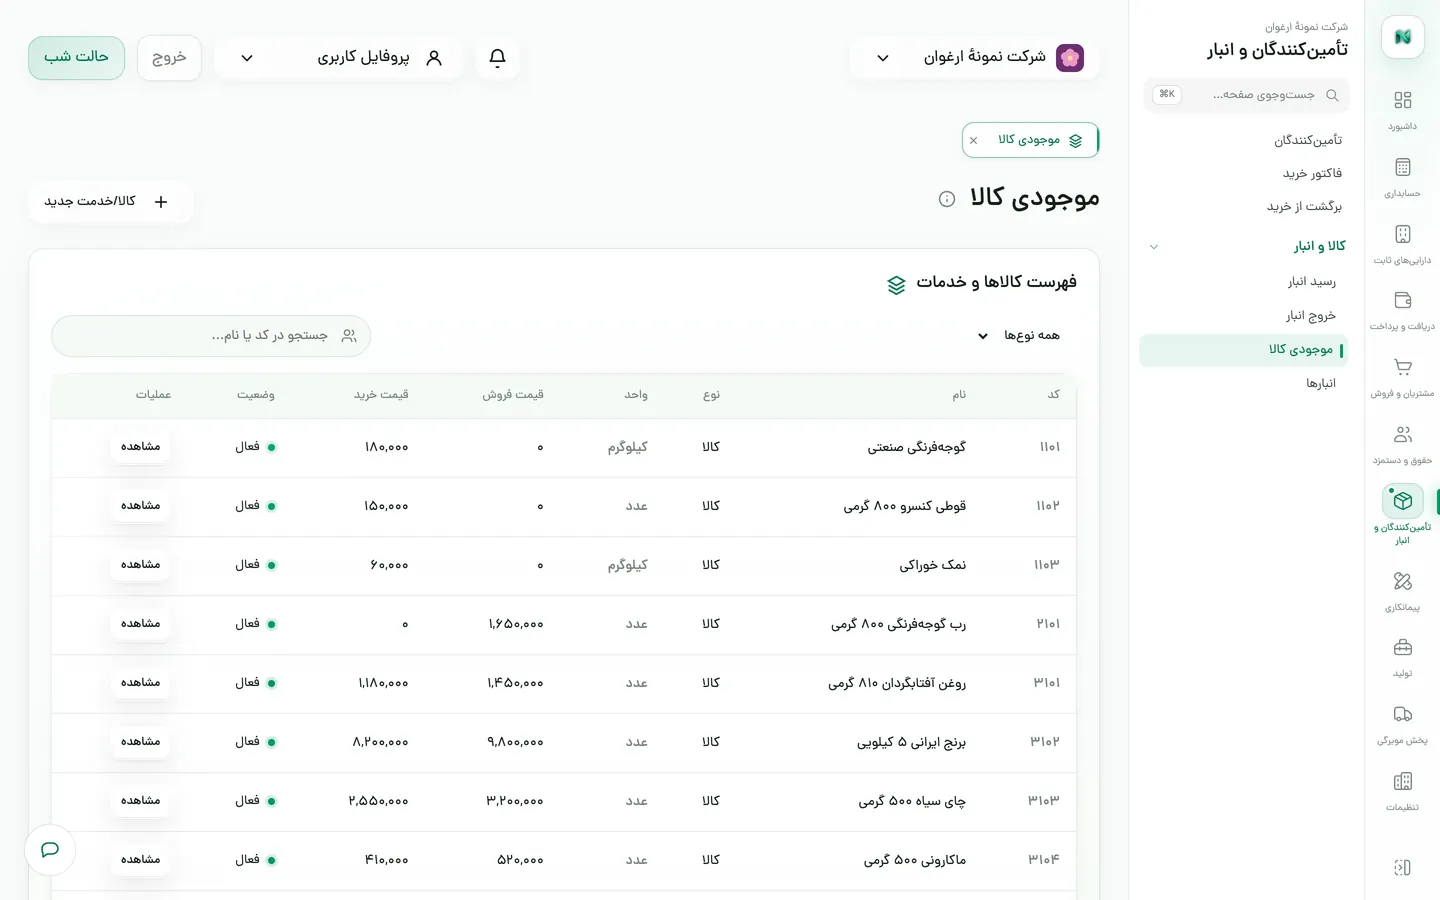The image size is (1440, 900).
Task: Collapse the کالا و انبار sidebar section
Action: pyautogui.click(x=1154, y=246)
